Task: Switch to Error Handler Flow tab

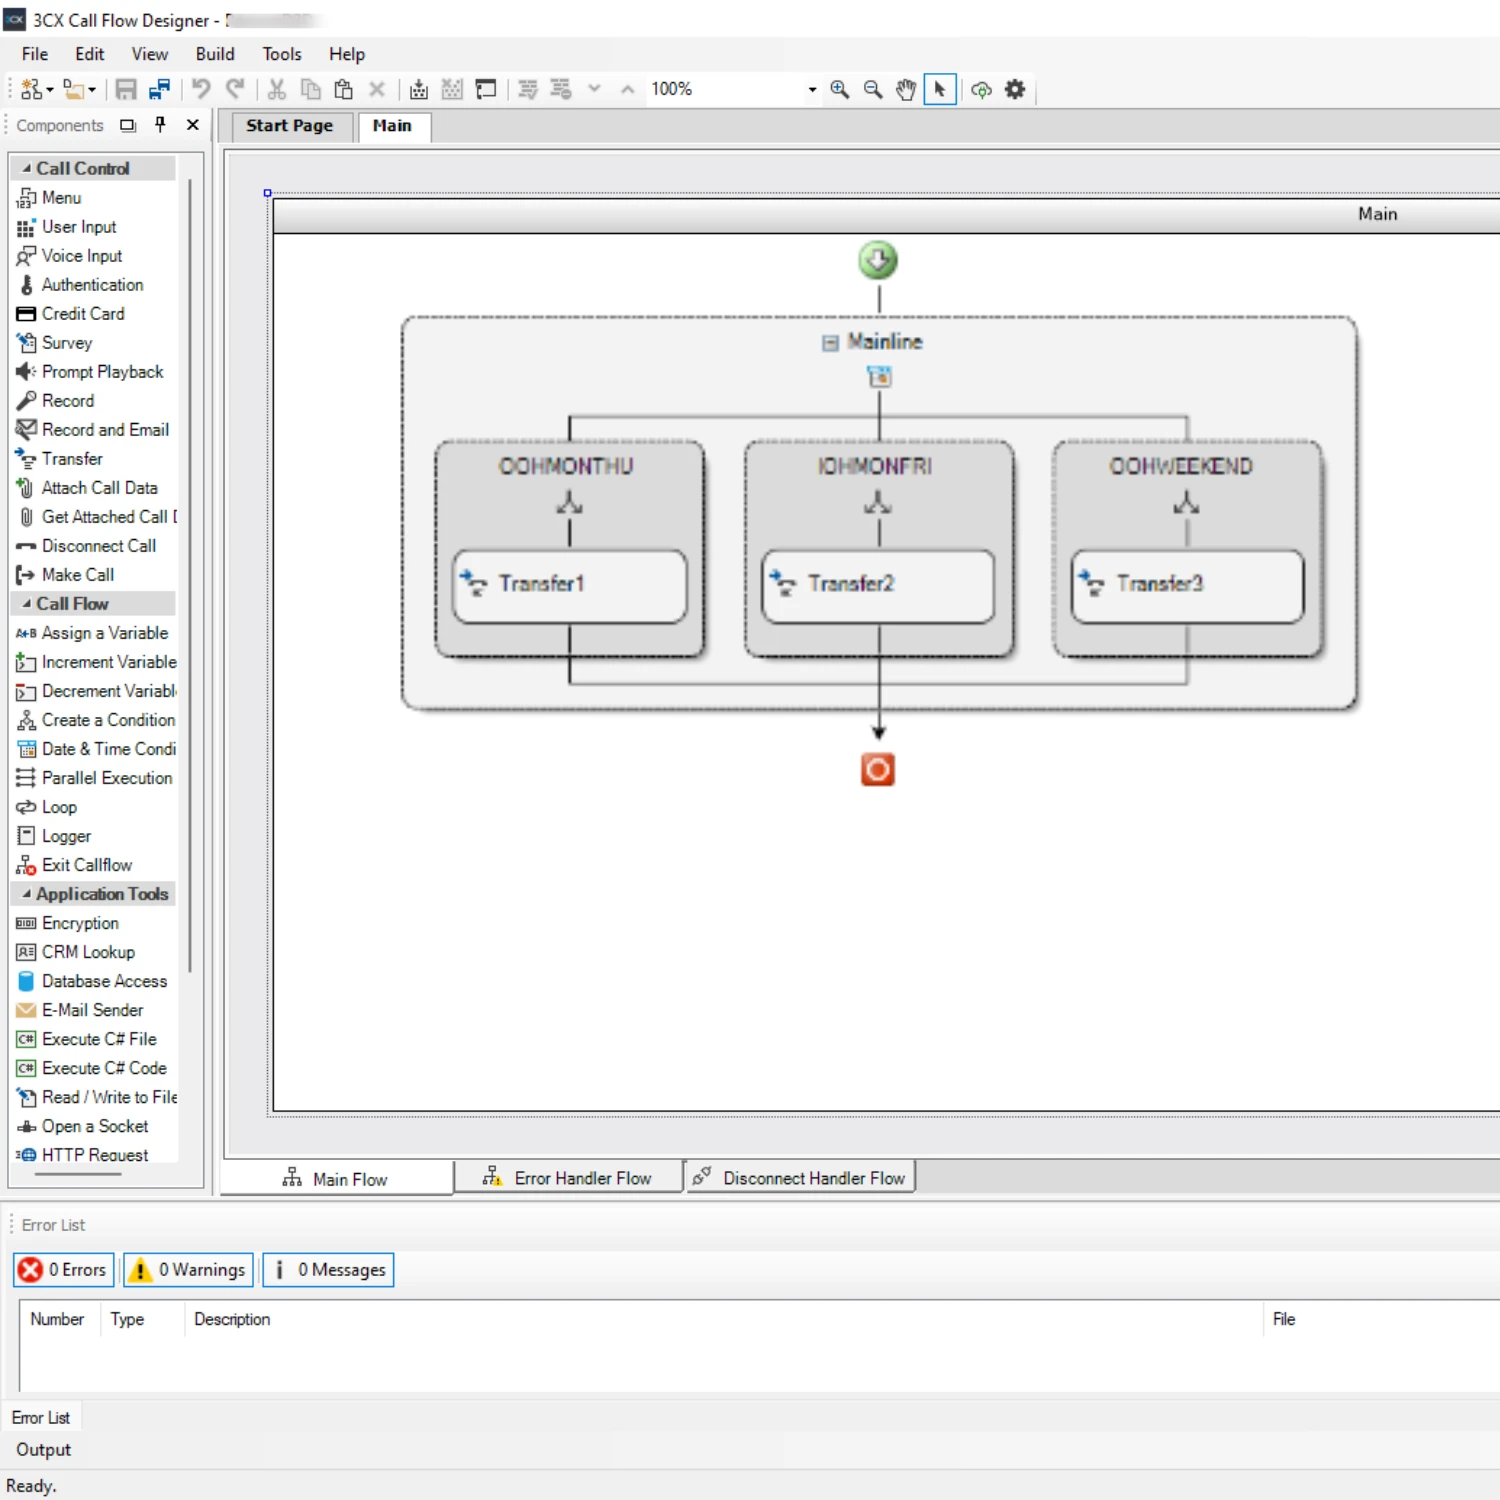Action: 568,1178
